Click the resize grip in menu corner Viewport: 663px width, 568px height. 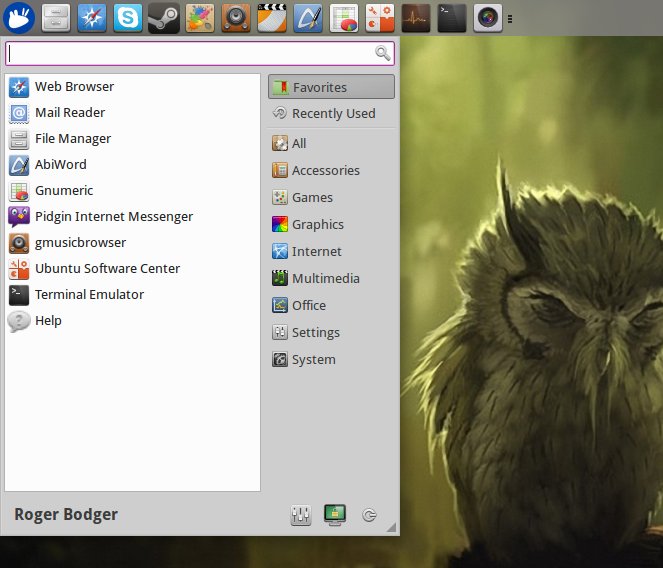[x=391, y=527]
